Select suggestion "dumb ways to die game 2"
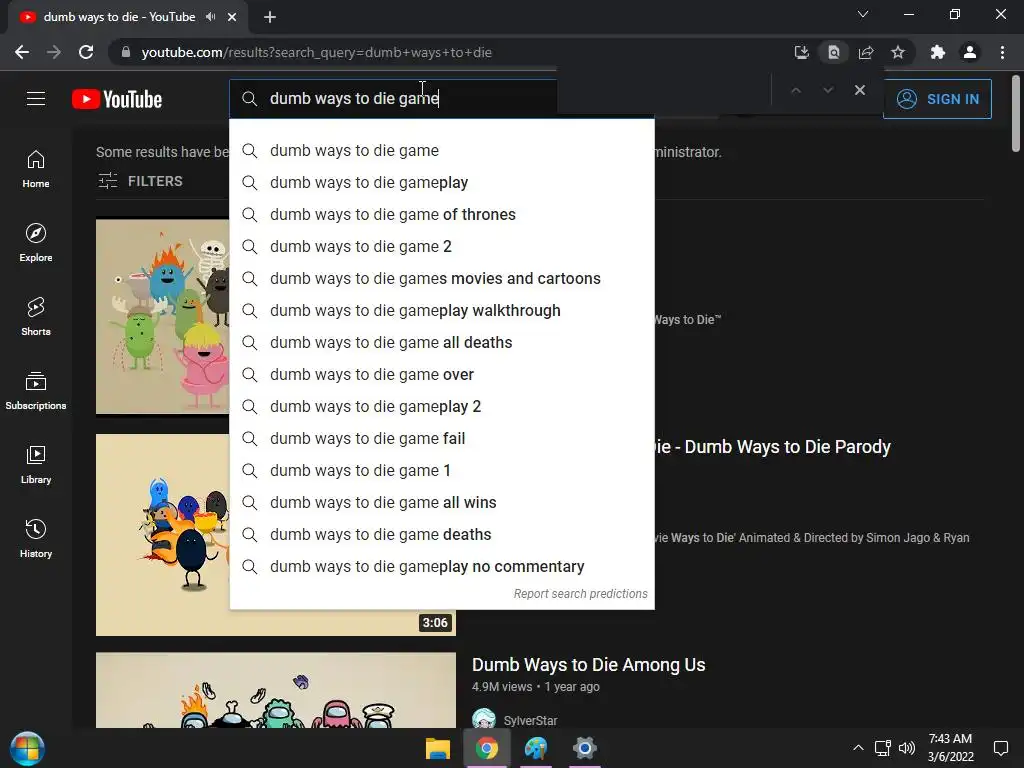1024x768 pixels. [x=442, y=246]
